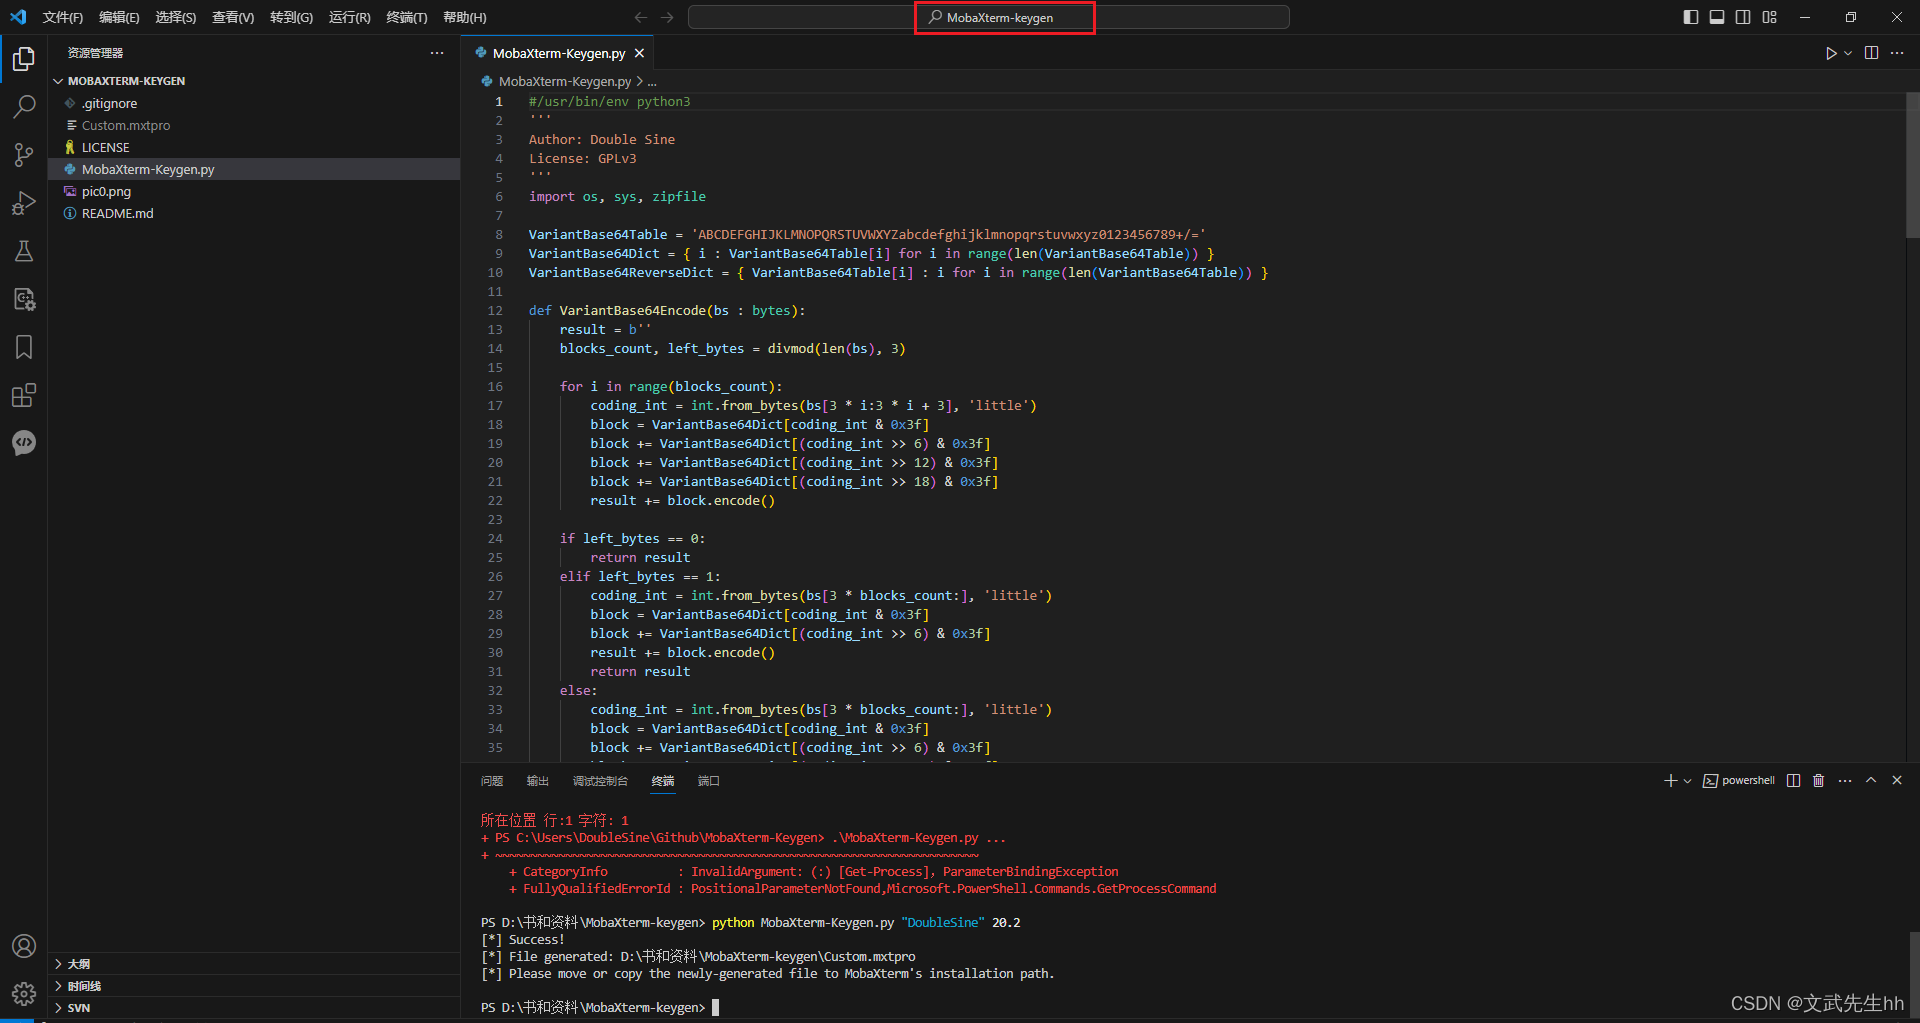Switch to the 问题 panel tab
Viewport: 1920px width, 1023px height.
492,781
